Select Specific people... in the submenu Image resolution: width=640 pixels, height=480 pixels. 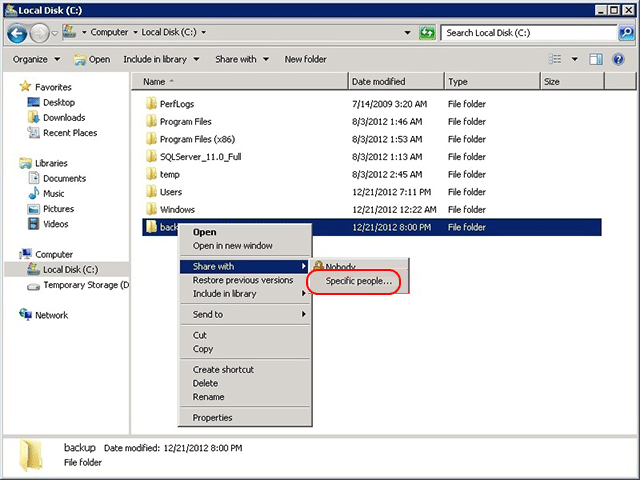point(358,281)
